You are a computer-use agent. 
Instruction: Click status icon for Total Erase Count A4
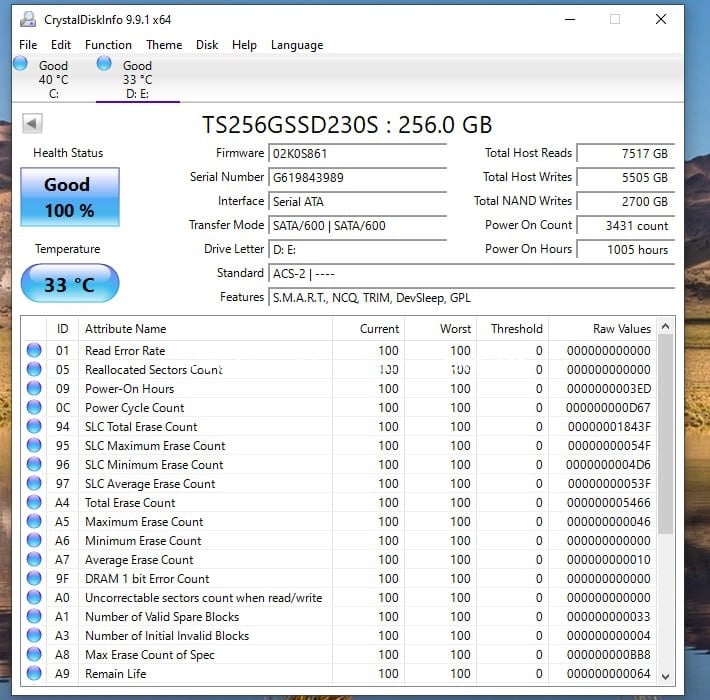(x=34, y=502)
